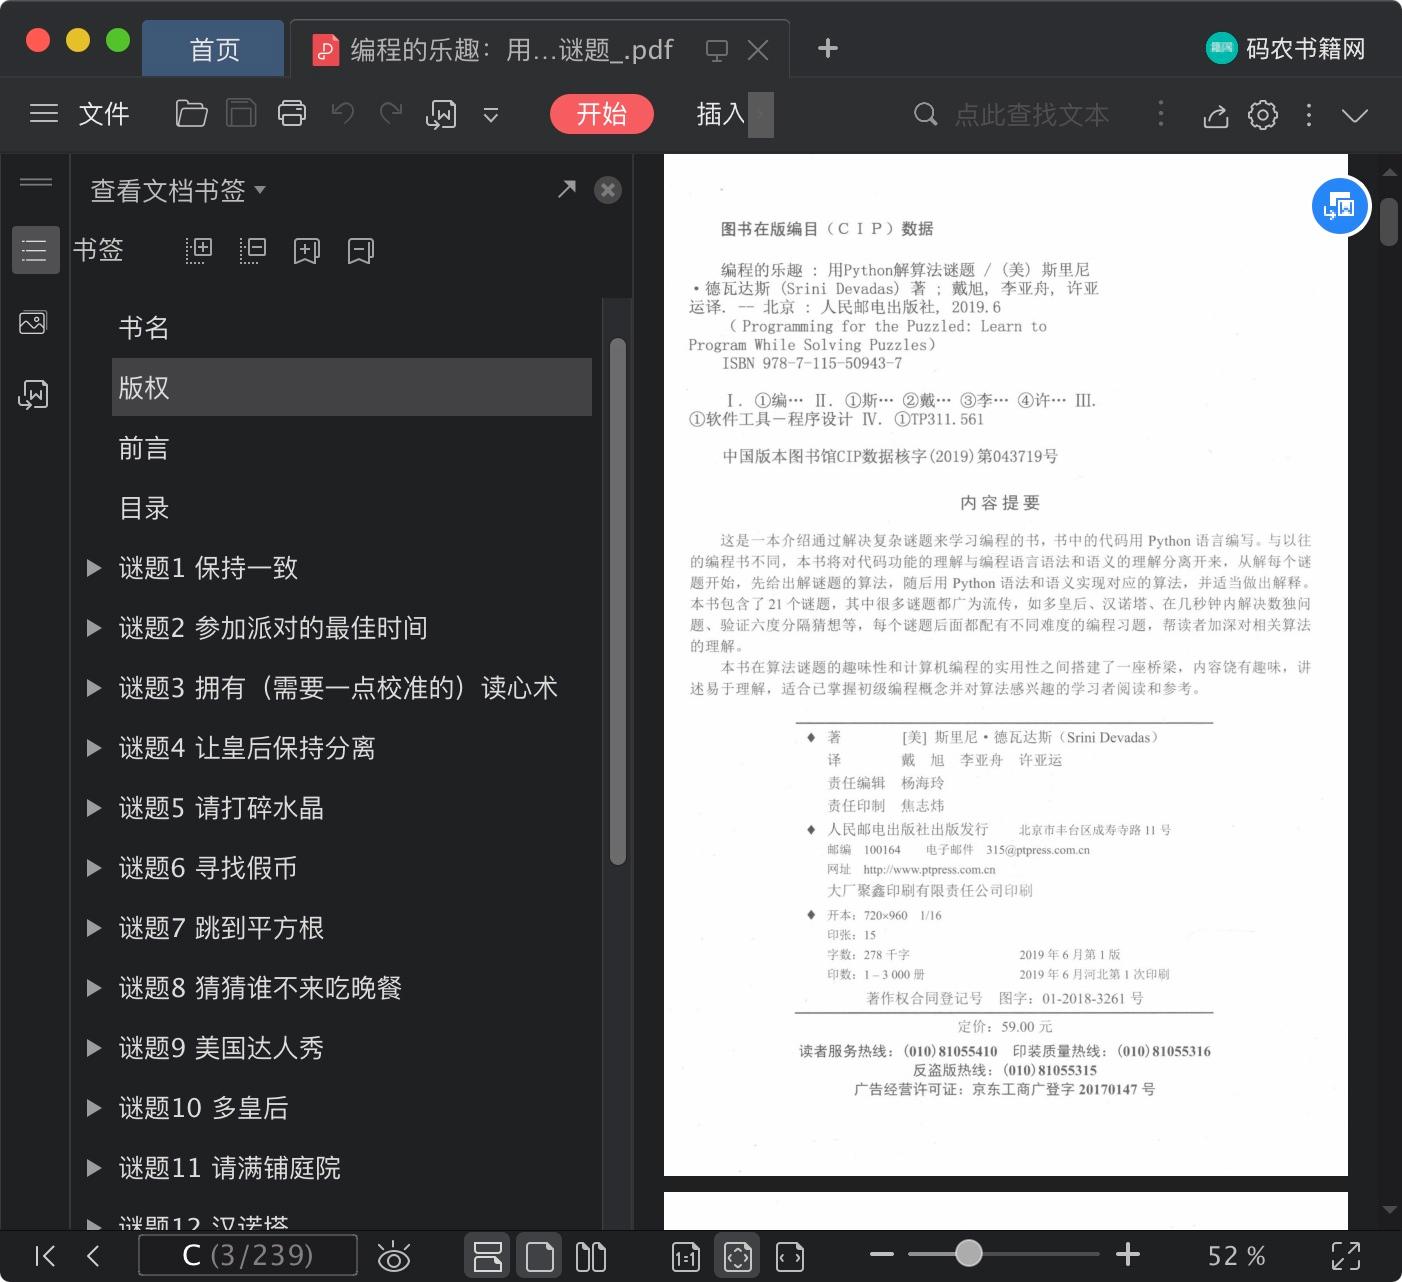This screenshot has height=1282, width=1402.
Task: Toggle the bookmark list sidebar icon
Action: (x=35, y=250)
